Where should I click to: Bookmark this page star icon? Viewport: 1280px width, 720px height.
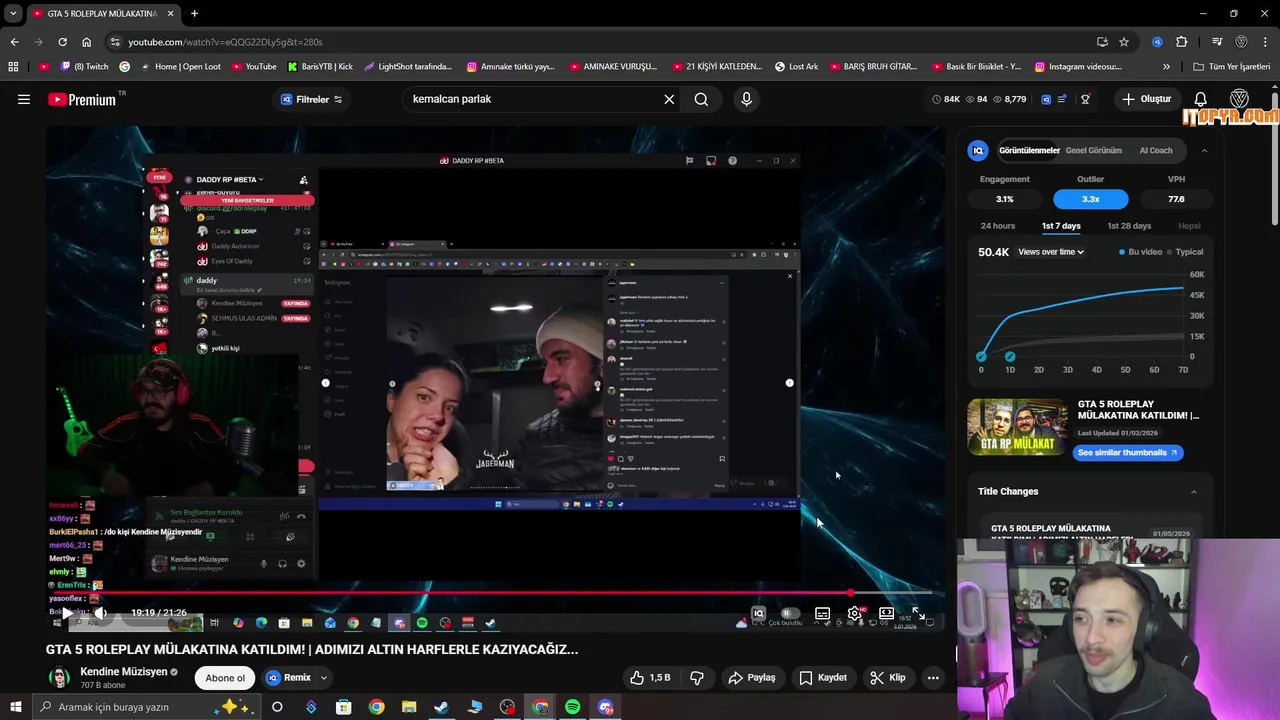click(x=1124, y=42)
